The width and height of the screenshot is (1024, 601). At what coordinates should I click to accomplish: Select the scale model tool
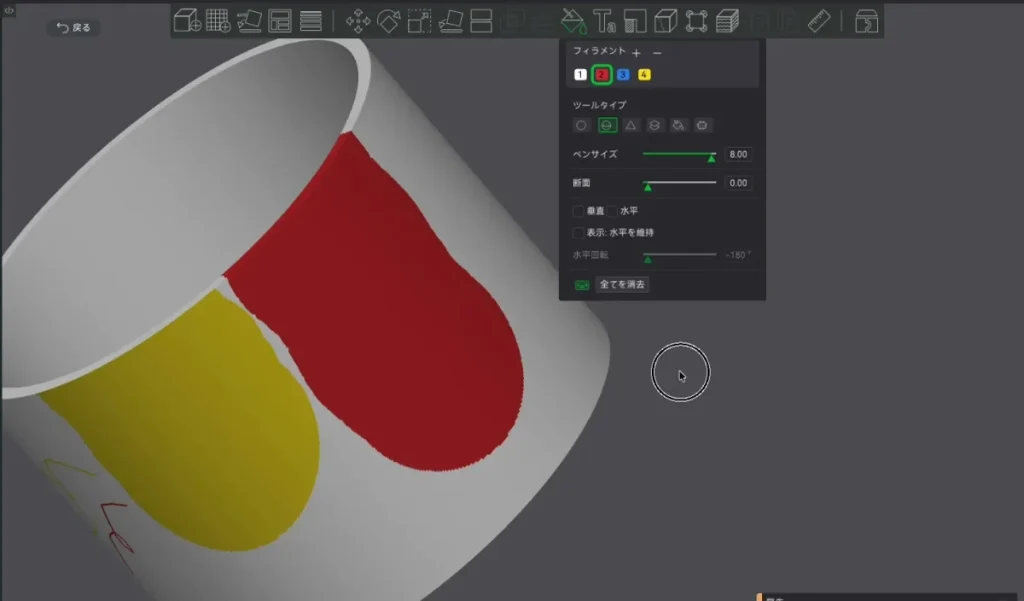tap(419, 21)
